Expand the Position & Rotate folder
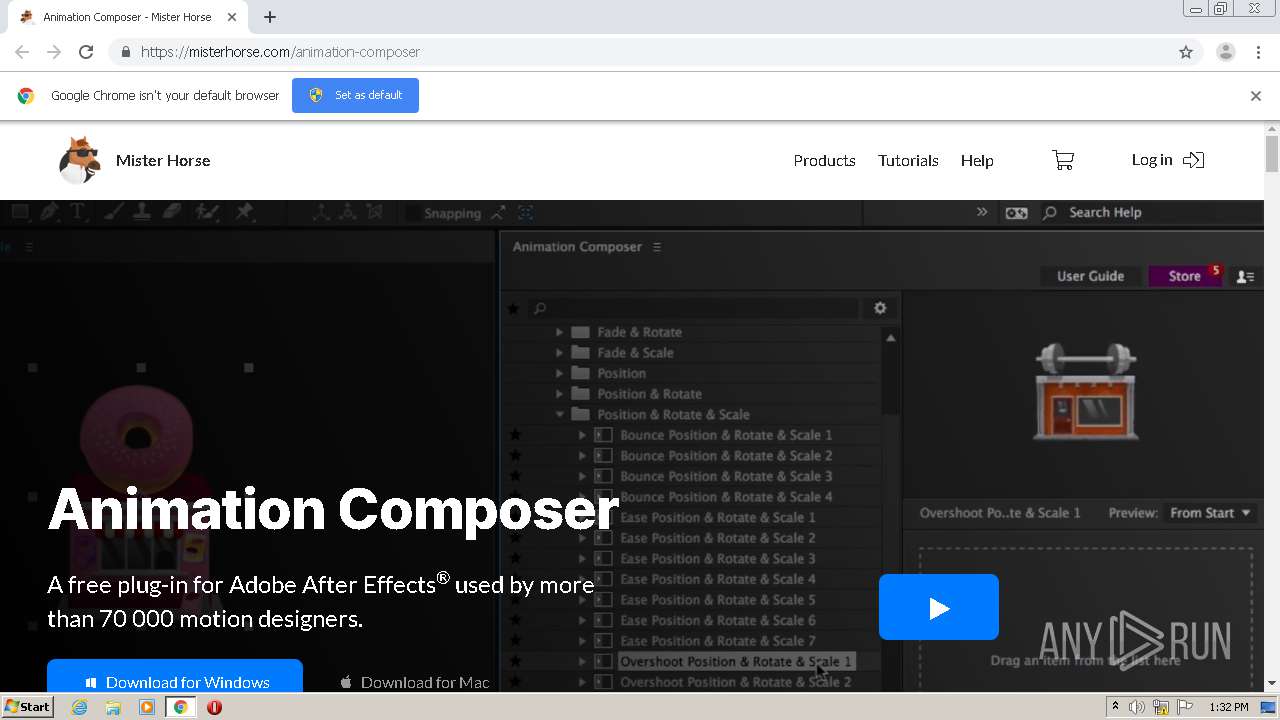Viewport: 1280px width, 720px height. pyautogui.click(x=559, y=394)
